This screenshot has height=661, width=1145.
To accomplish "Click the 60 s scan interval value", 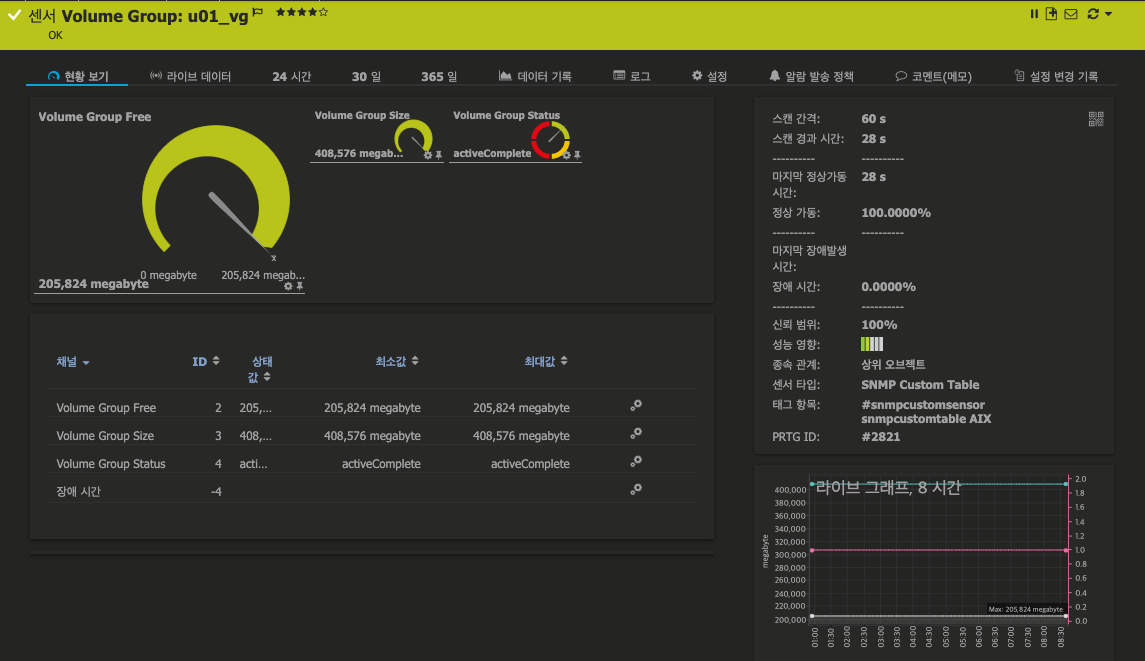I will point(873,119).
